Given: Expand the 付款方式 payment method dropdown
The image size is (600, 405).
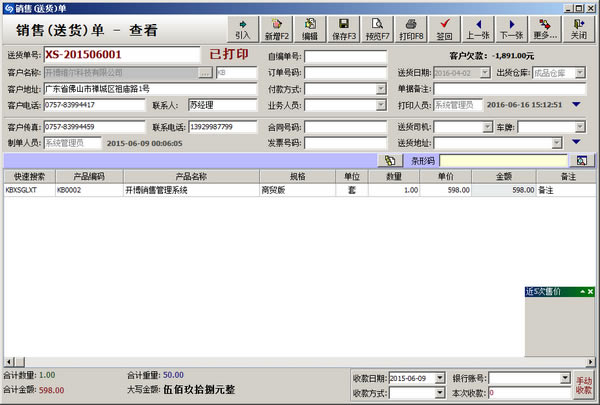Looking at the screenshot, I should point(381,89).
